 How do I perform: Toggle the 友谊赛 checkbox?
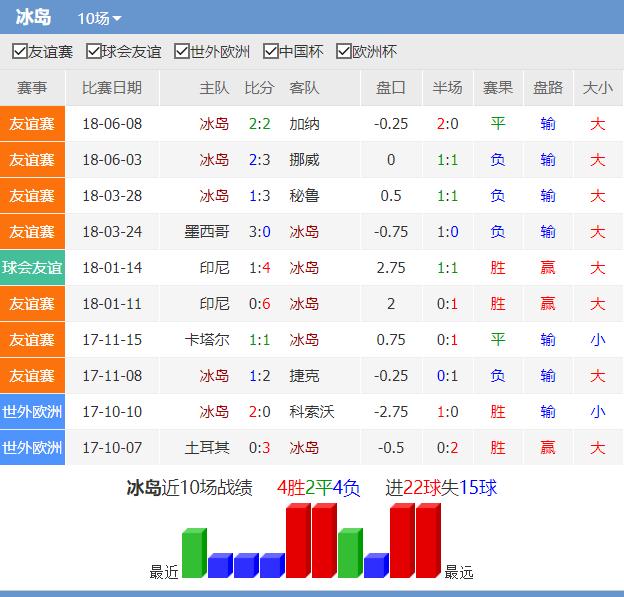(19, 52)
